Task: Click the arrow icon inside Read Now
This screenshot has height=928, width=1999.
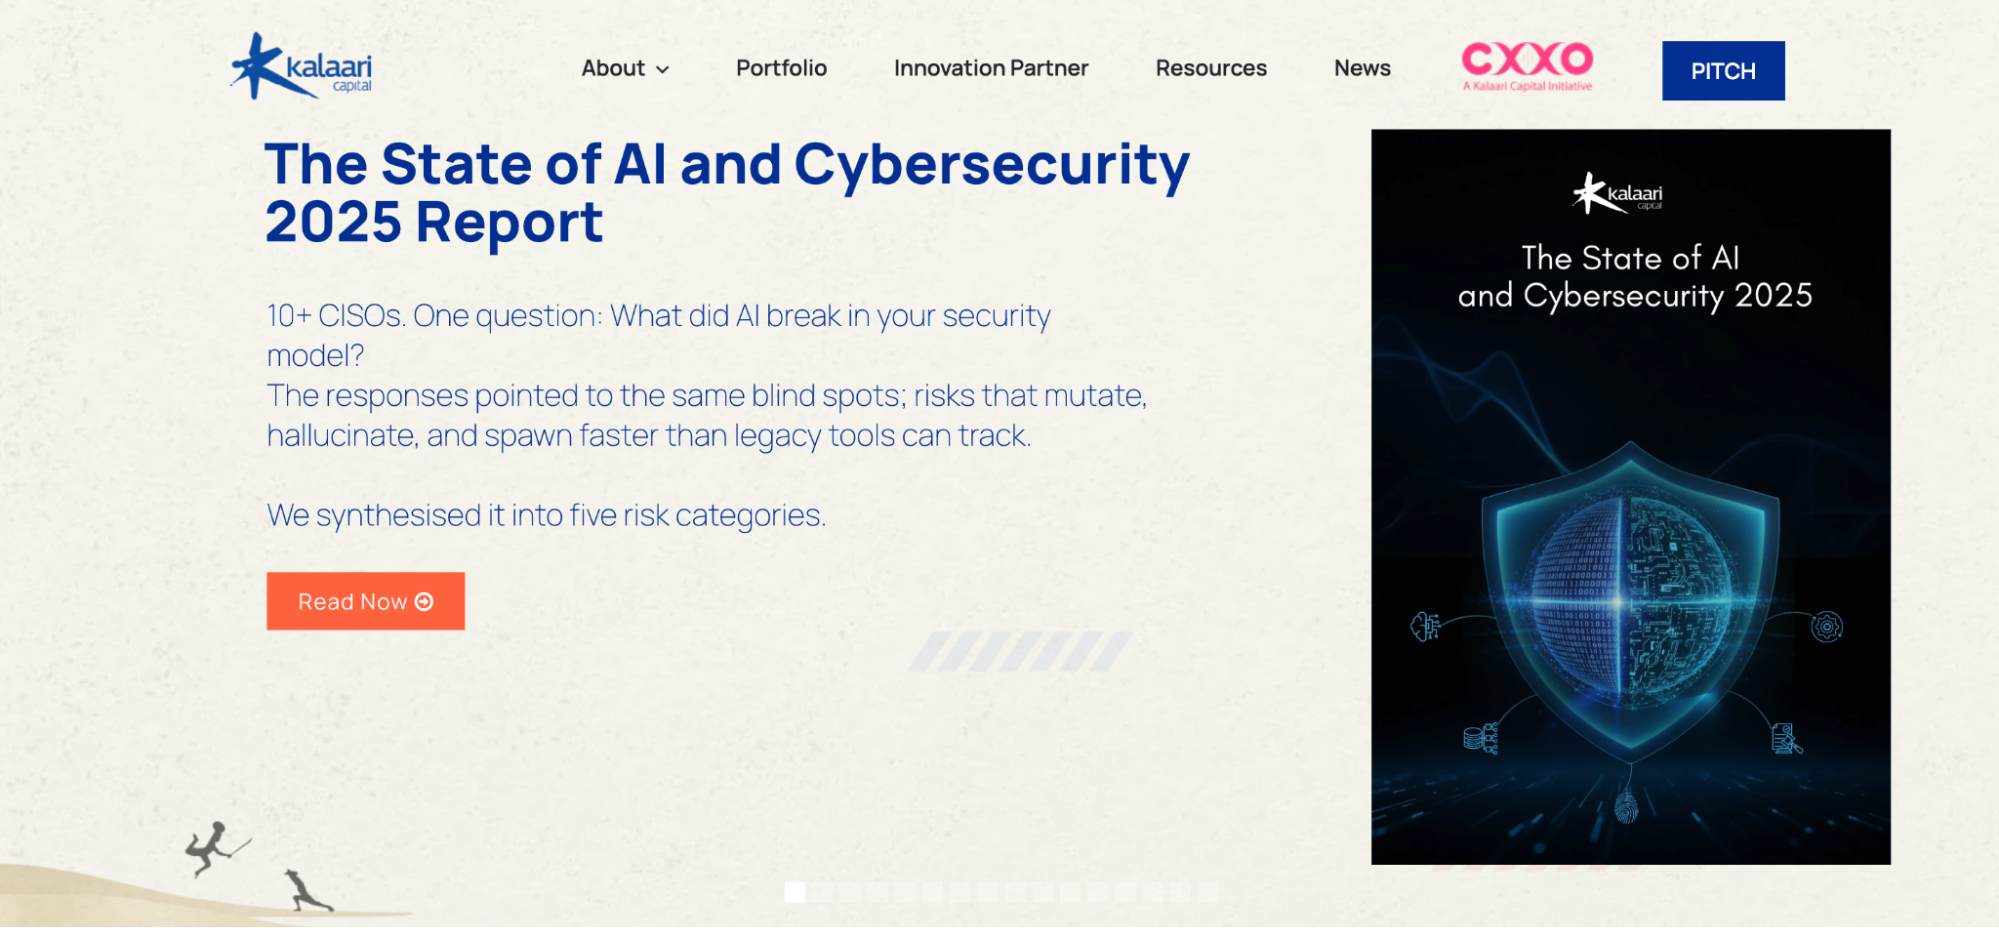Action: click(x=424, y=602)
